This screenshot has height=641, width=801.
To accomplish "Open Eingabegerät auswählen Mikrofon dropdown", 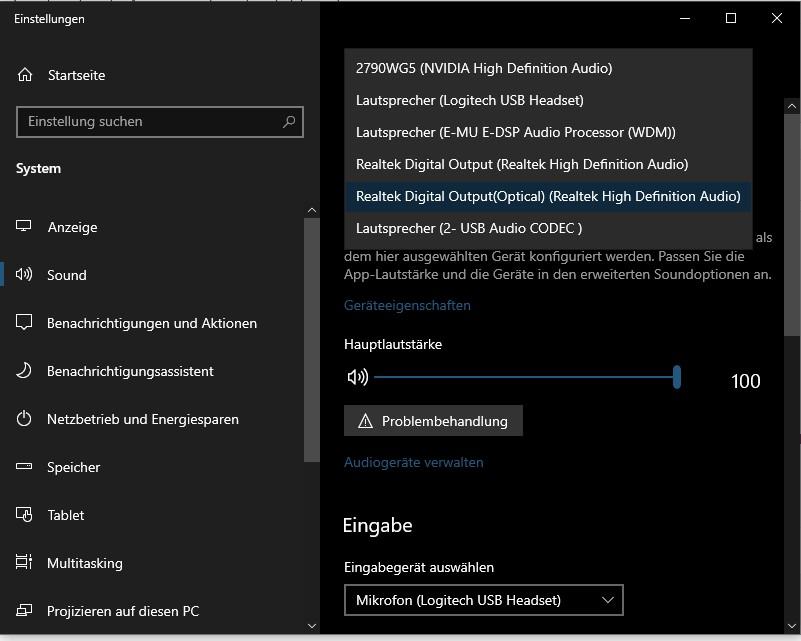I will coord(484,600).
